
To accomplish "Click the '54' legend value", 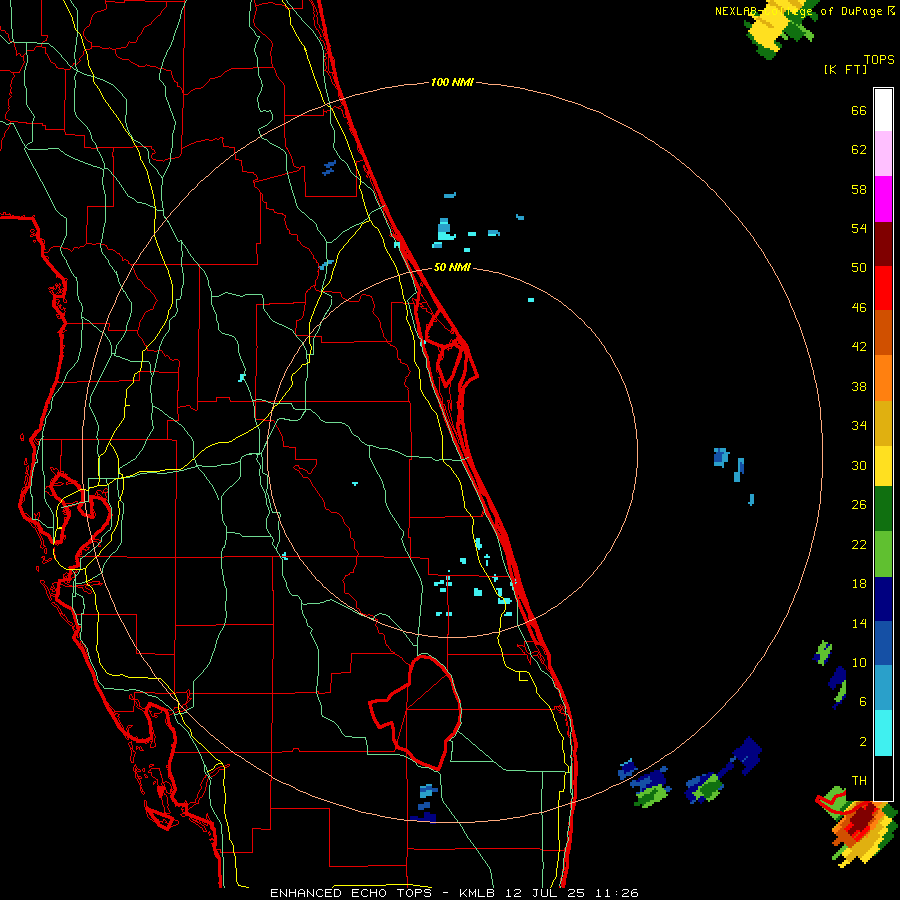I will click(x=859, y=228).
